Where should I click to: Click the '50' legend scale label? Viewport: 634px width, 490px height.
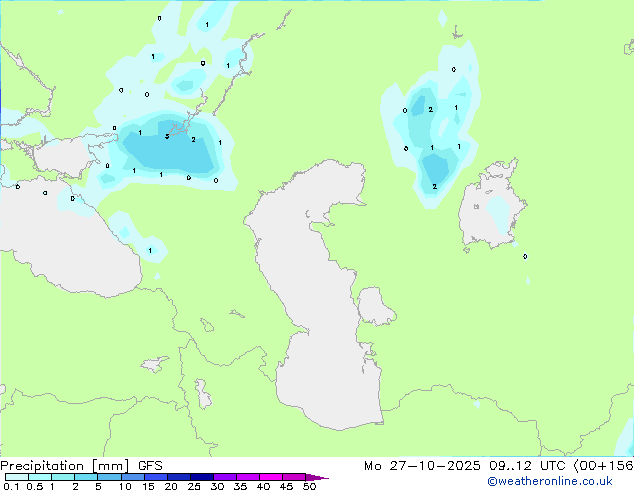(x=309, y=486)
